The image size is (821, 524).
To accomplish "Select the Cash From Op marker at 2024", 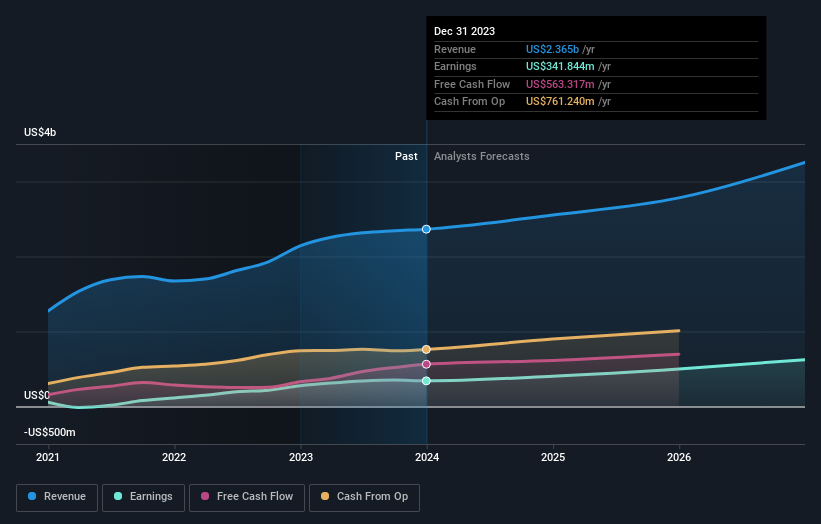I will pos(426,349).
